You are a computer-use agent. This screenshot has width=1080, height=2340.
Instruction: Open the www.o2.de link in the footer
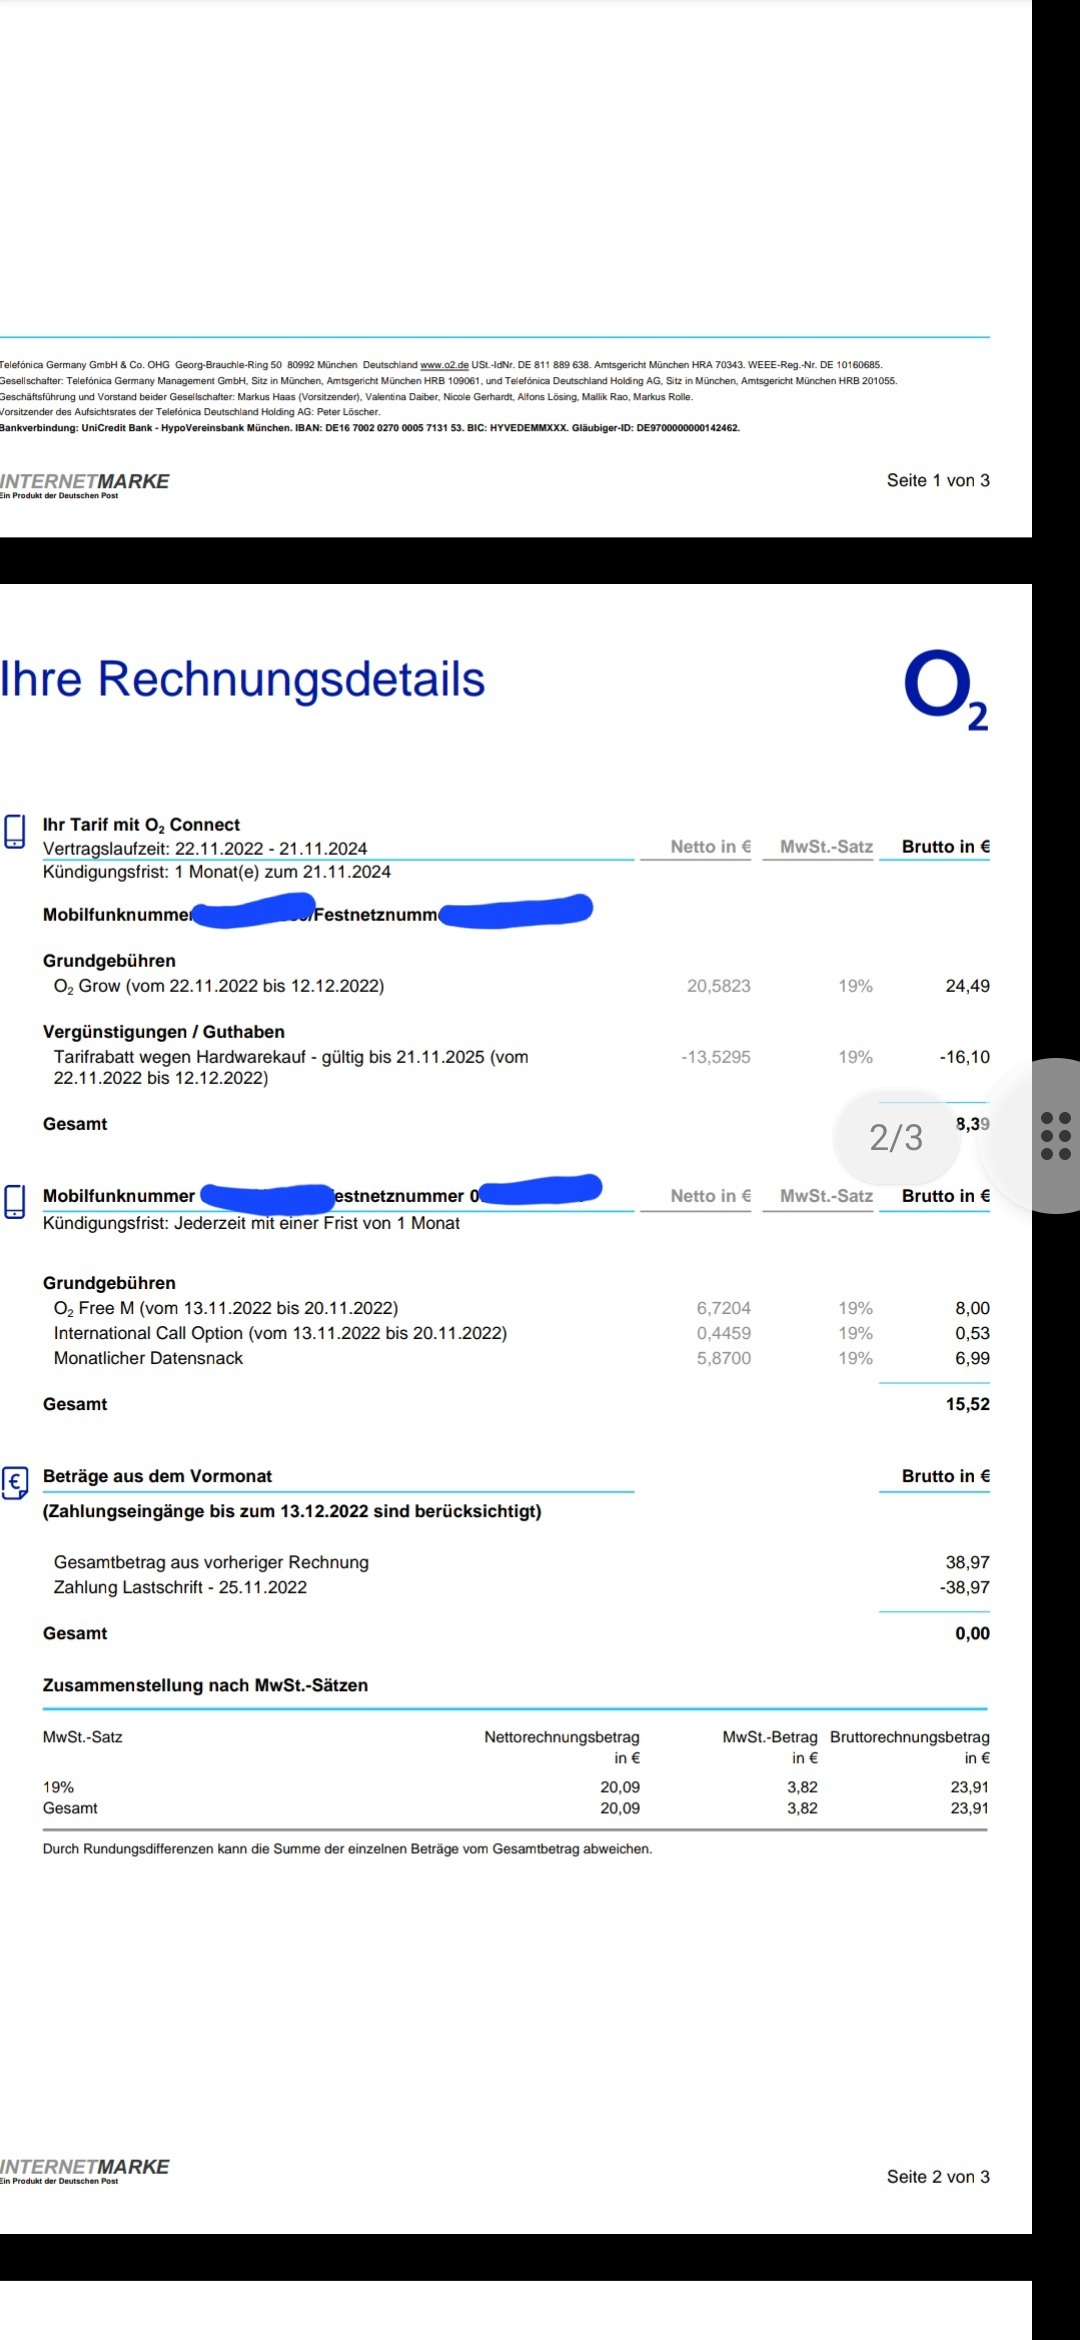coord(444,365)
